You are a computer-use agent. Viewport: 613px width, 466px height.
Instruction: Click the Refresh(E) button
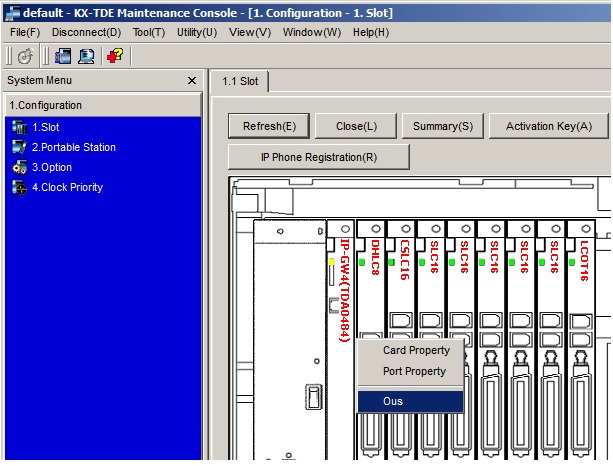[x=269, y=126]
